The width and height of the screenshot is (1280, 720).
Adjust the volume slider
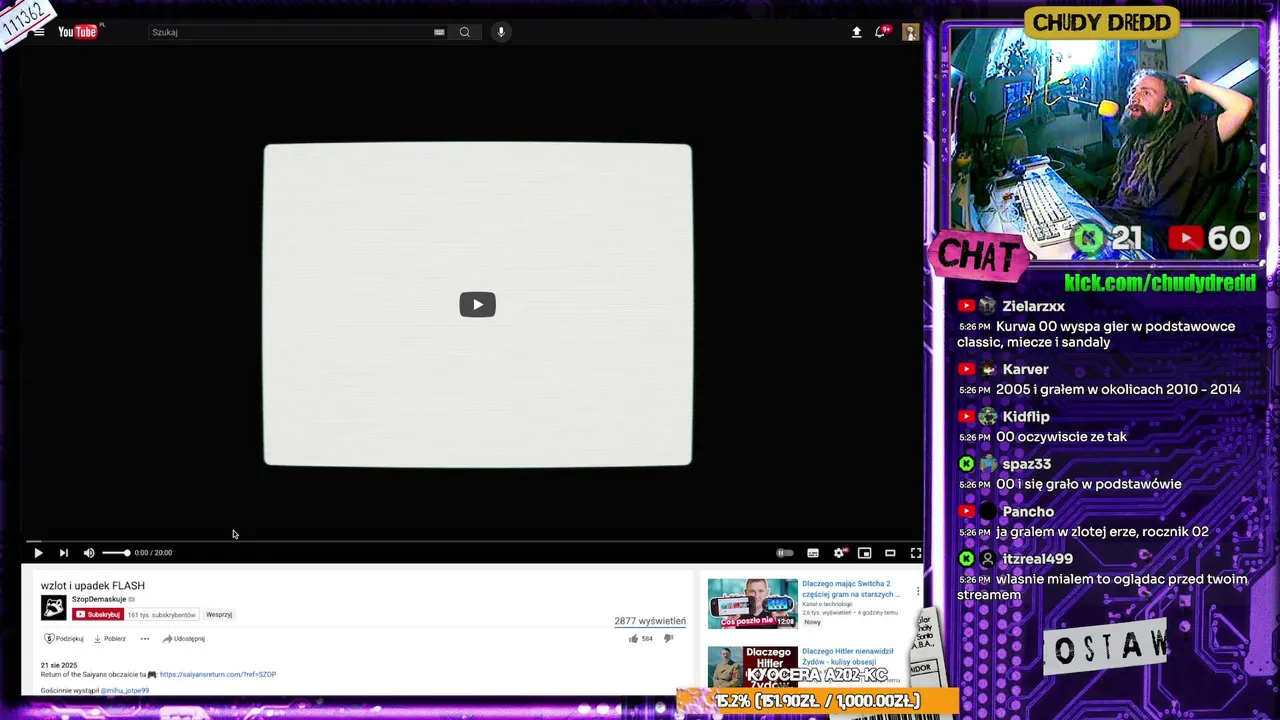(x=116, y=553)
